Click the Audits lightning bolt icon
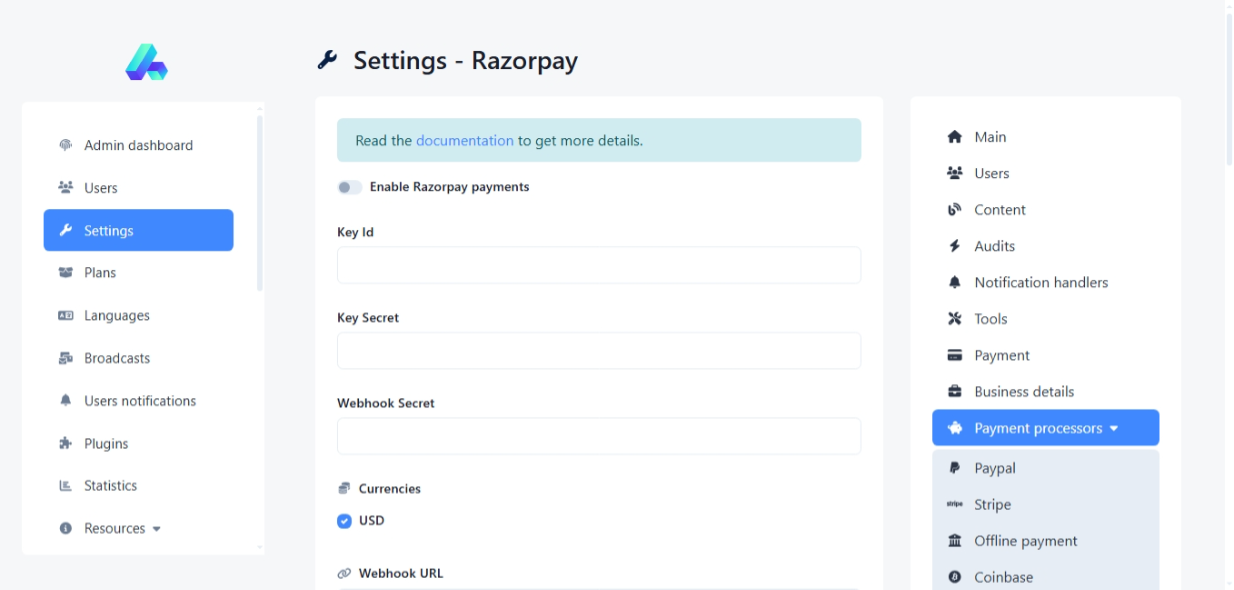 [954, 246]
